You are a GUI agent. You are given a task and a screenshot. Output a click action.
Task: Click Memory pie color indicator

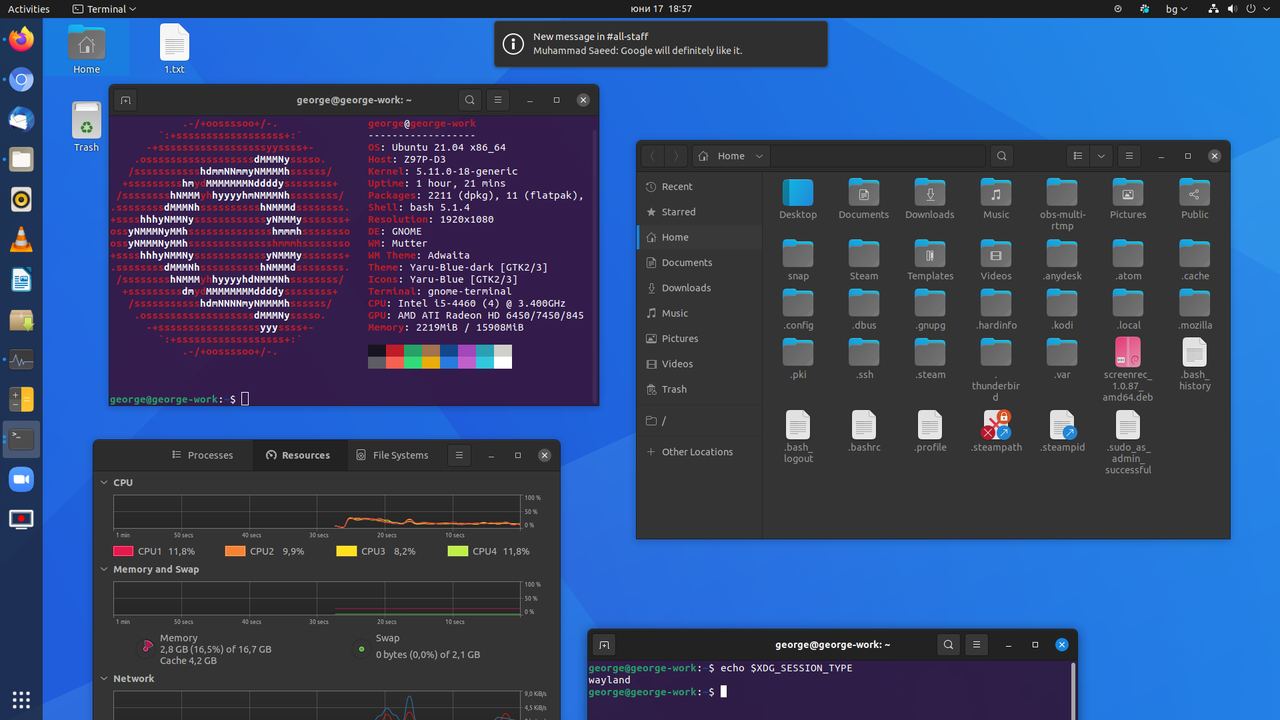click(x=148, y=648)
